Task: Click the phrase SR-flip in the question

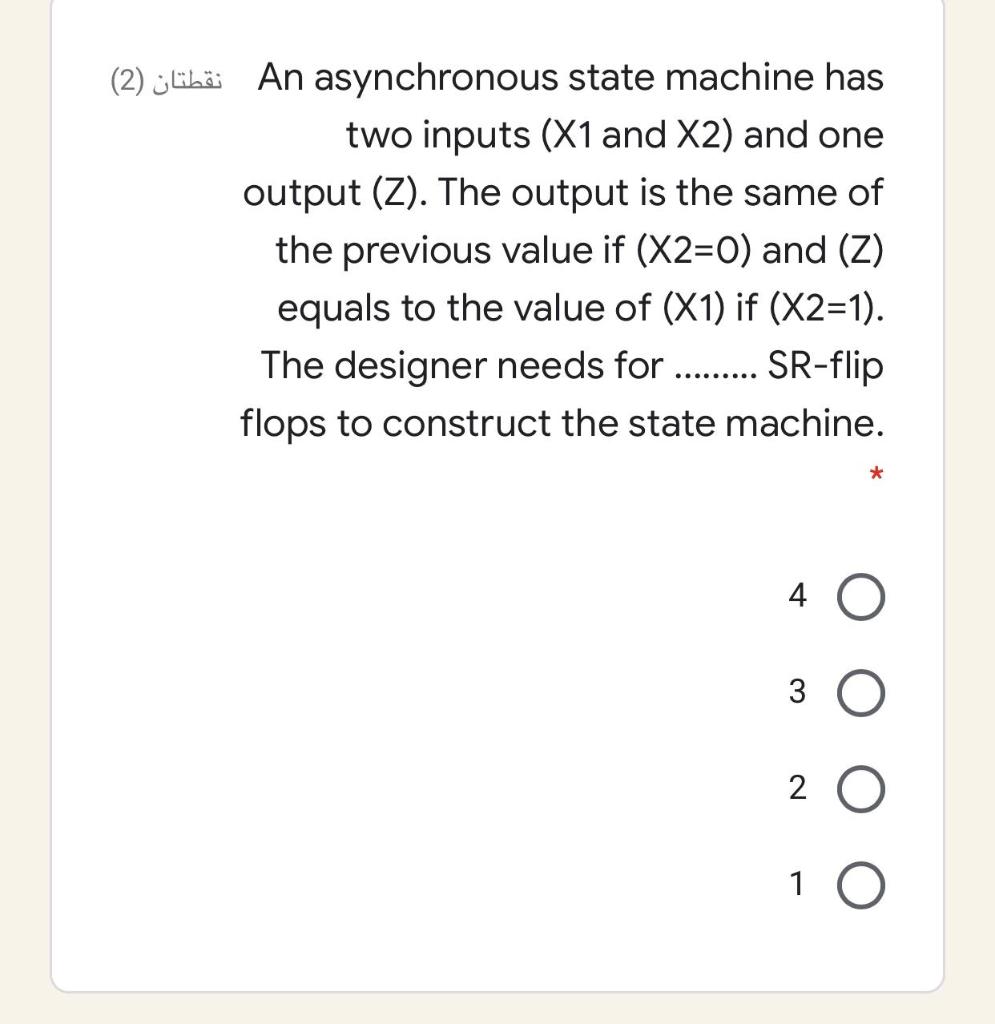Action: click(x=823, y=366)
